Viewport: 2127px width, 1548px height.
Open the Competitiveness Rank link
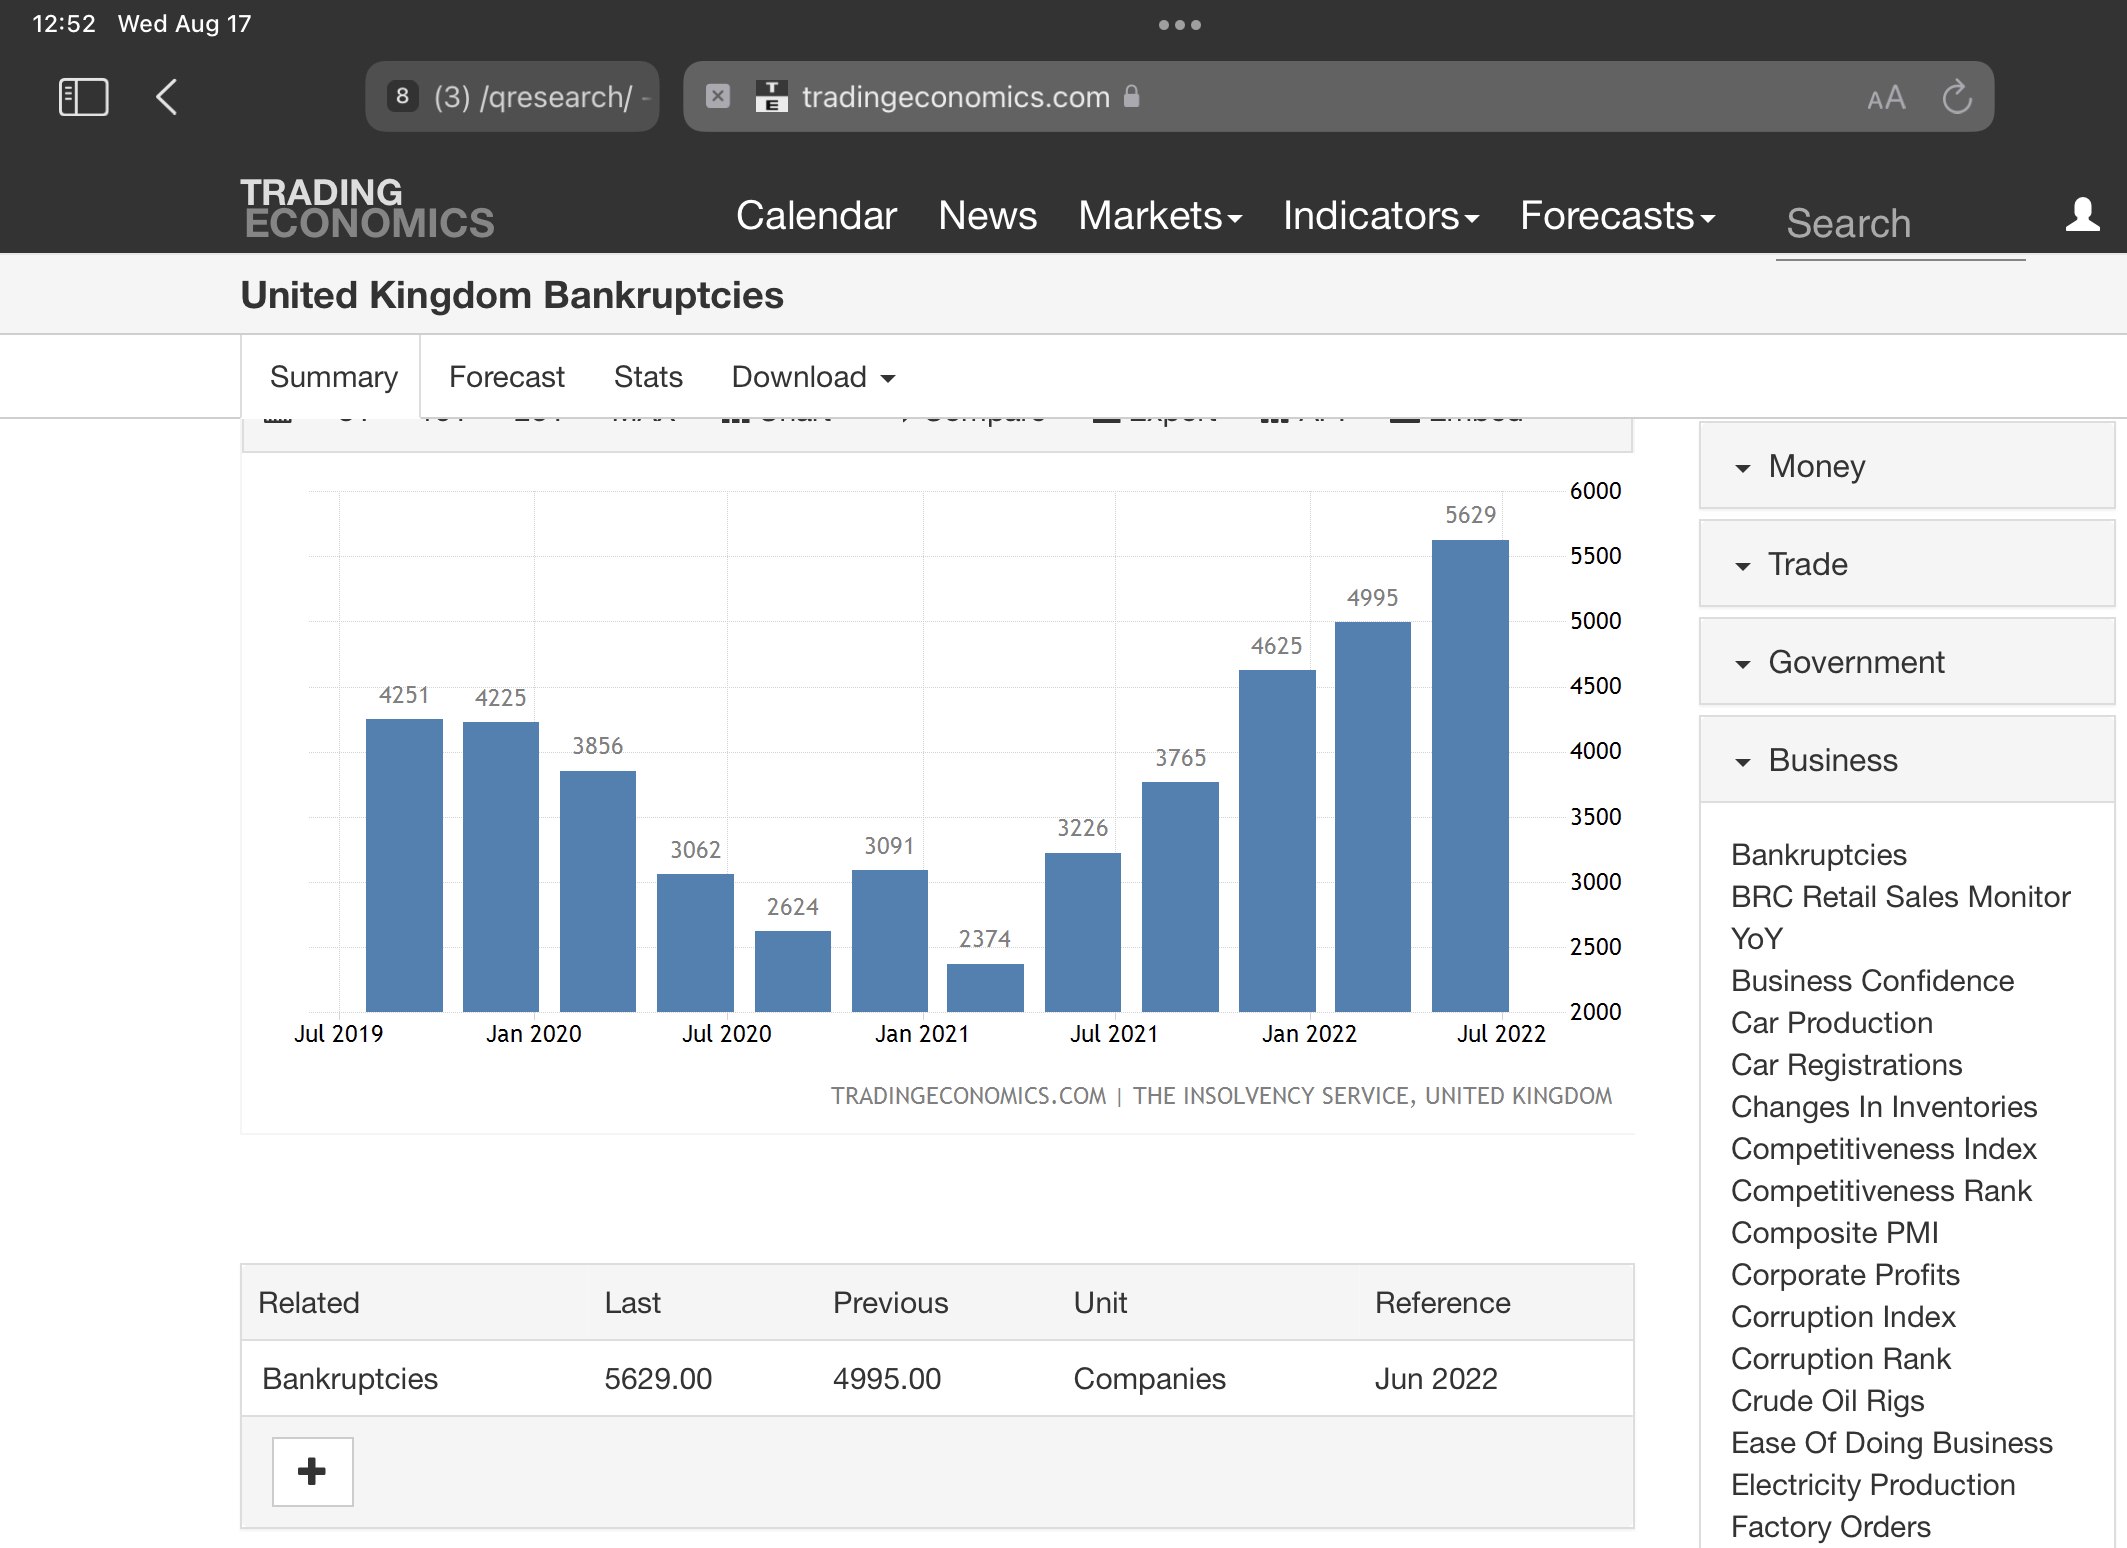coord(1881,1191)
